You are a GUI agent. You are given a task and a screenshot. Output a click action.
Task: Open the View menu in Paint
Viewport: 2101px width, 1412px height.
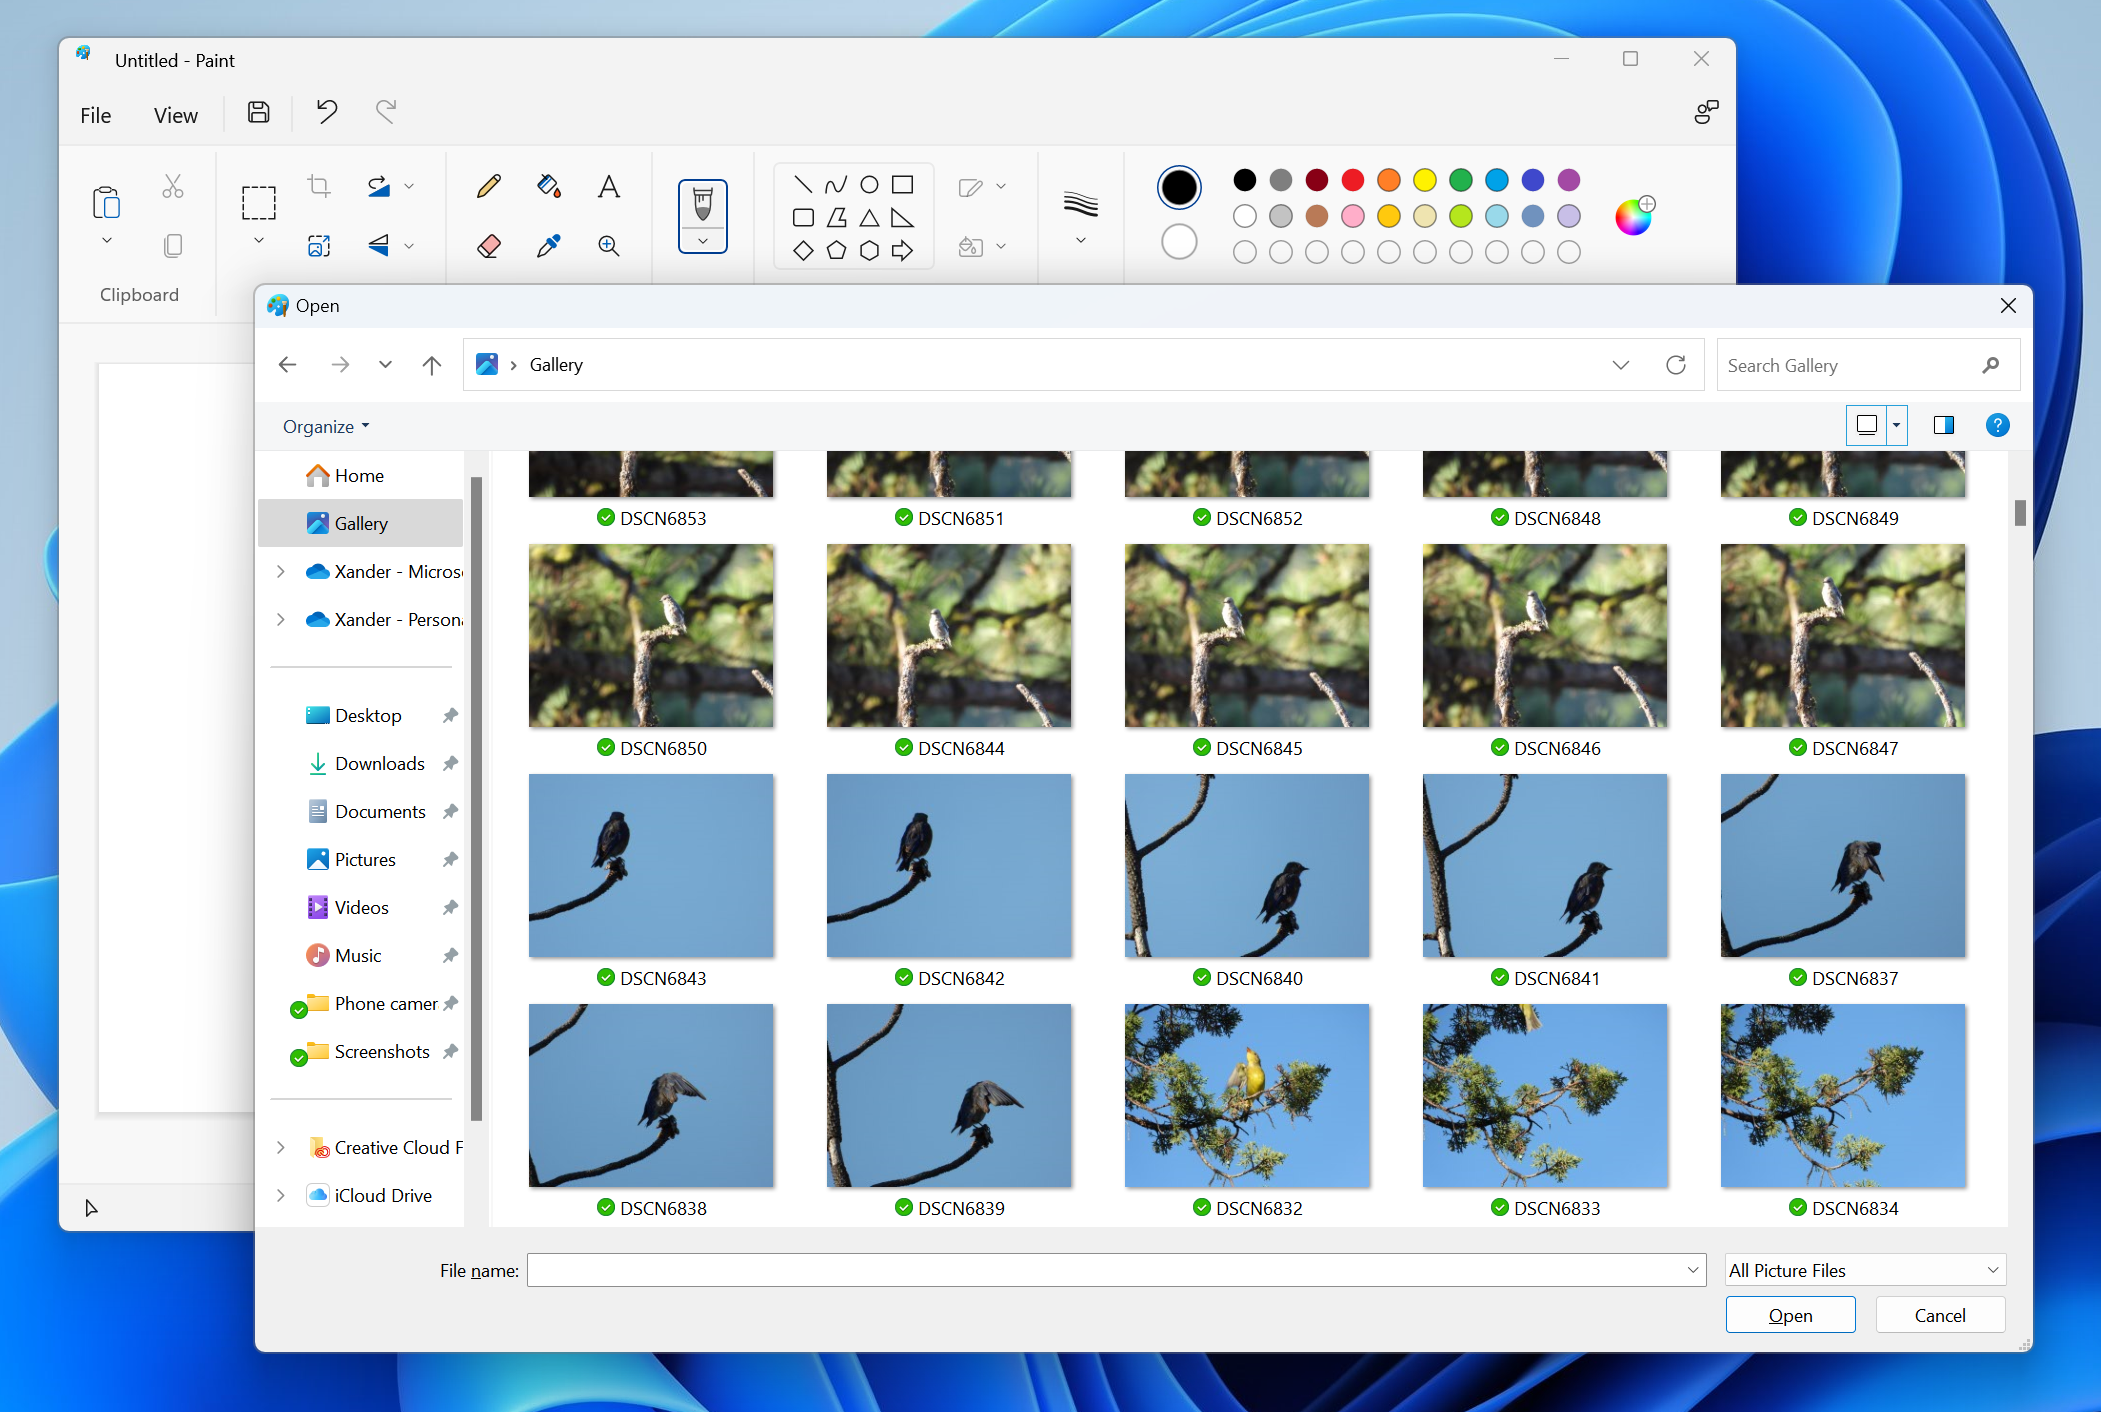click(x=177, y=112)
